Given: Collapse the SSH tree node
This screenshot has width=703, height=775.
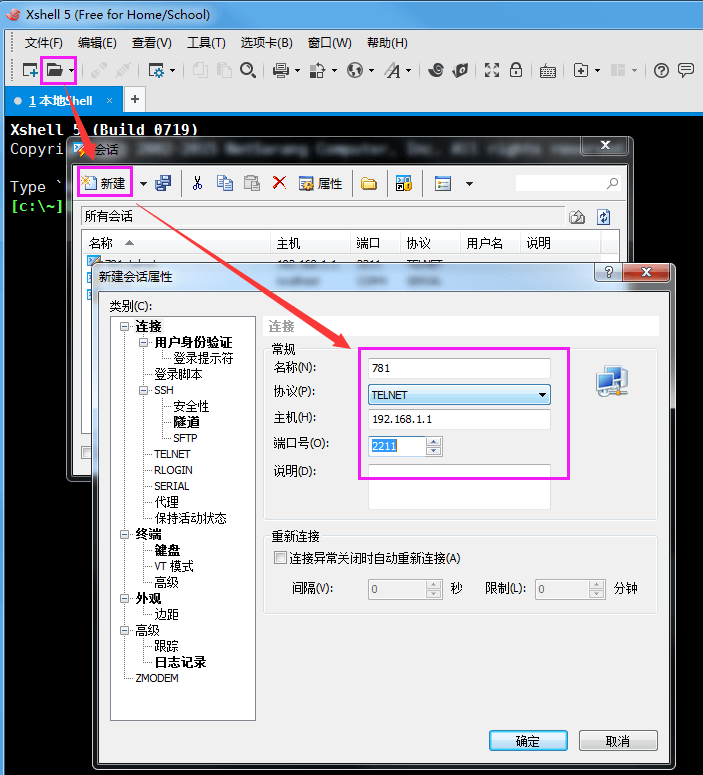Looking at the screenshot, I should pyautogui.click(x=143, y=390).
